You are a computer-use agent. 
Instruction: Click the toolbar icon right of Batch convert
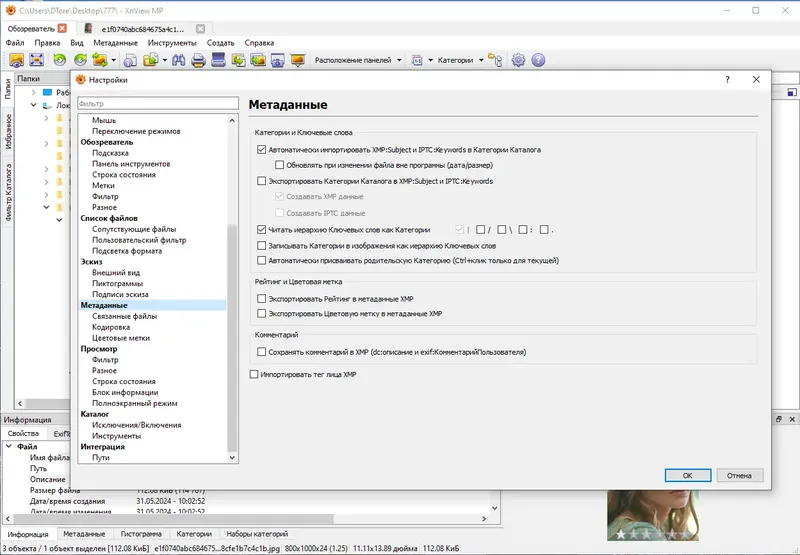(258, 60)
